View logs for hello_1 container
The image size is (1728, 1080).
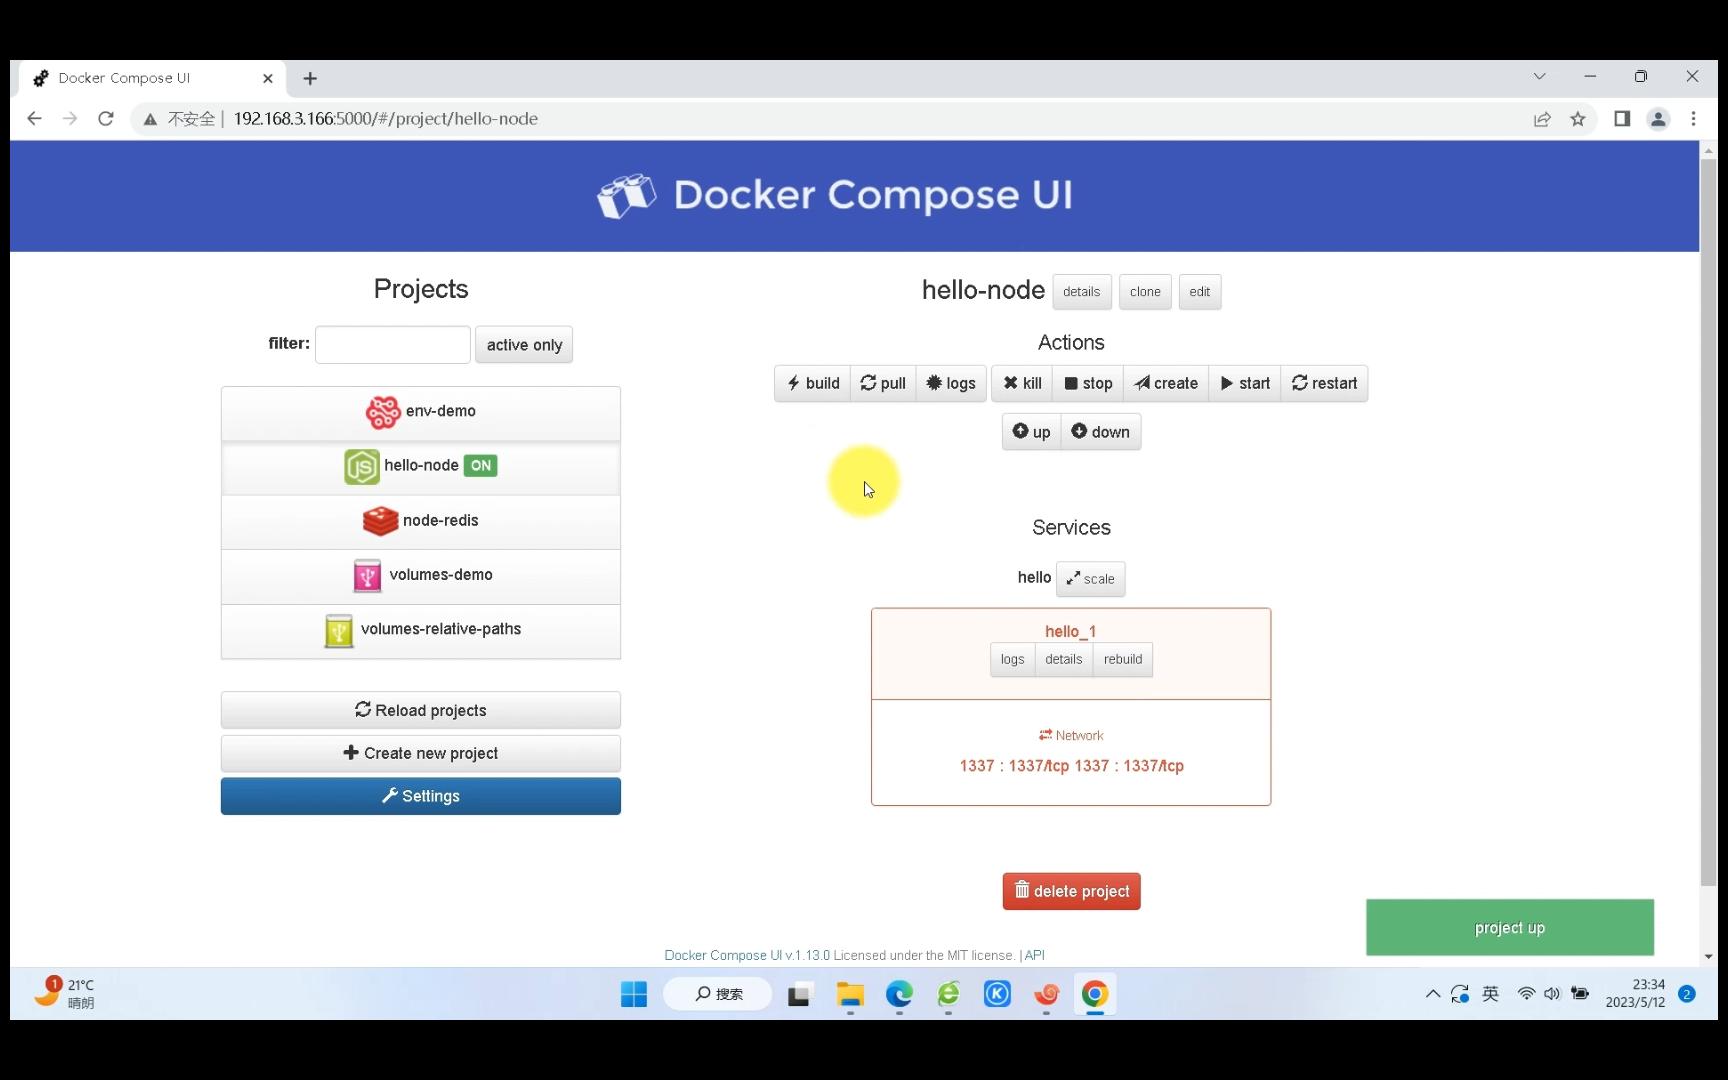tap(1012, 660)
